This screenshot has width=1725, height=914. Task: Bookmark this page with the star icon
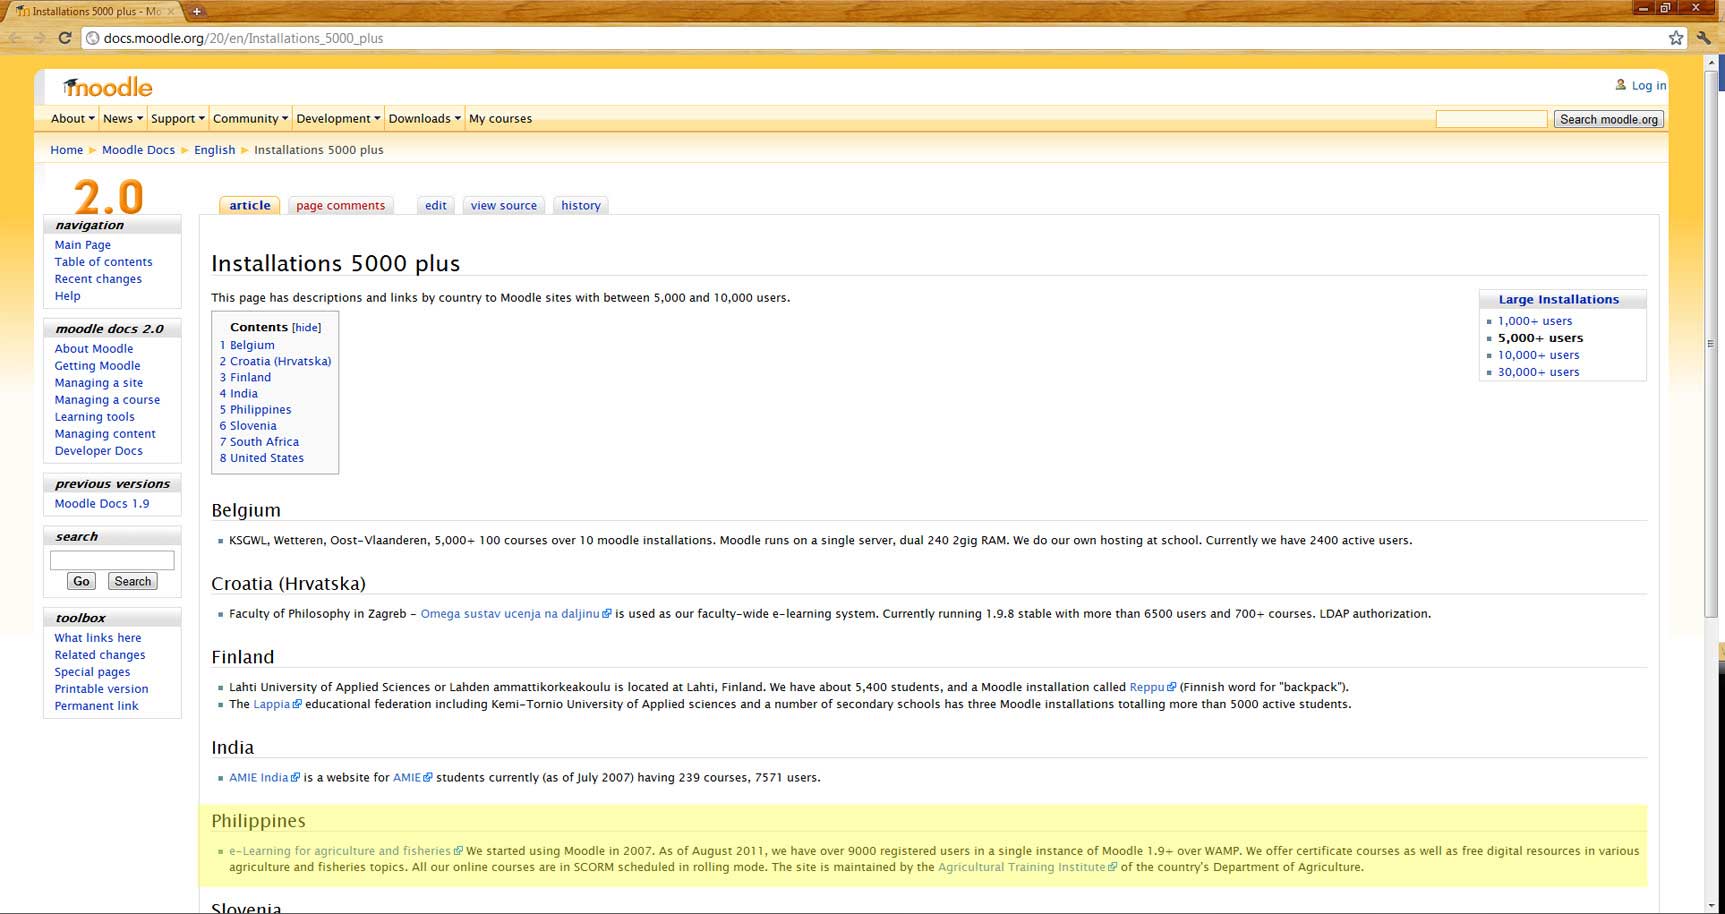coord(1676,38)
